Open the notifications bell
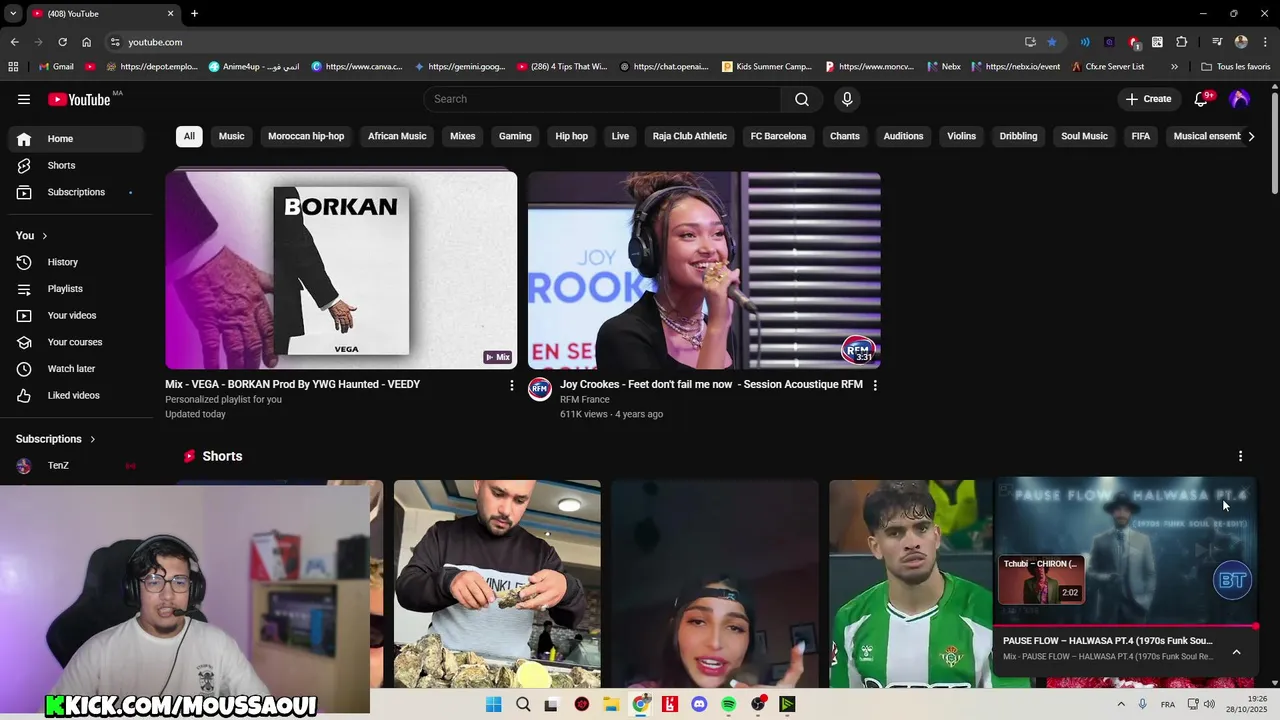Viewport: 1280px width, 720px height. click(x=1202, y=99)
